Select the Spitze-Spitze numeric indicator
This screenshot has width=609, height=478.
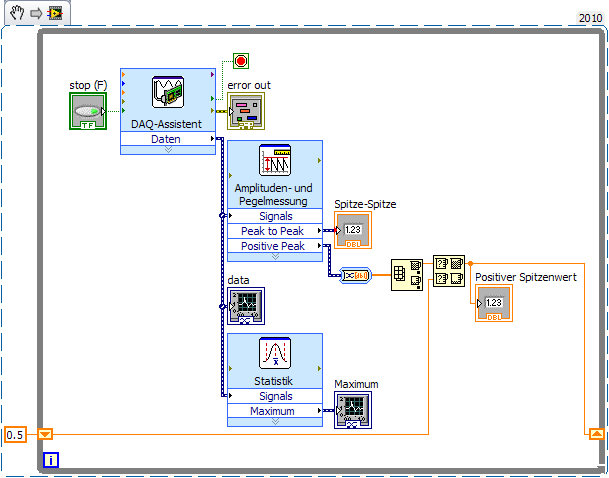coord(353,230)
